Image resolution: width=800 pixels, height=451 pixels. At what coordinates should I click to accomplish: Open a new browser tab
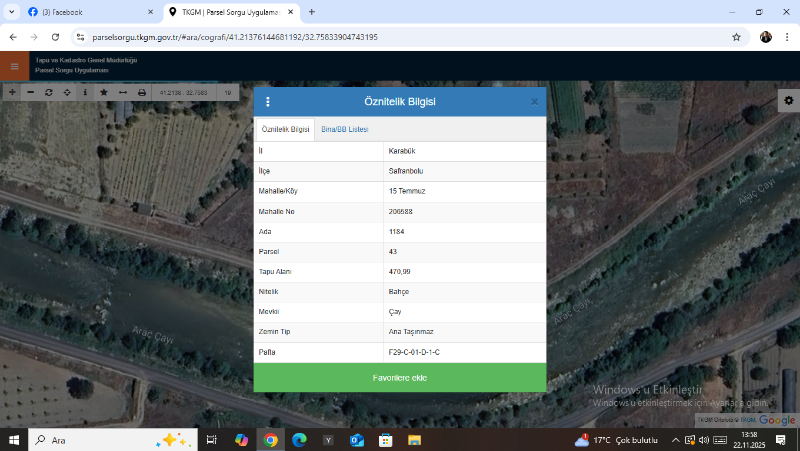tap(312, 12)
